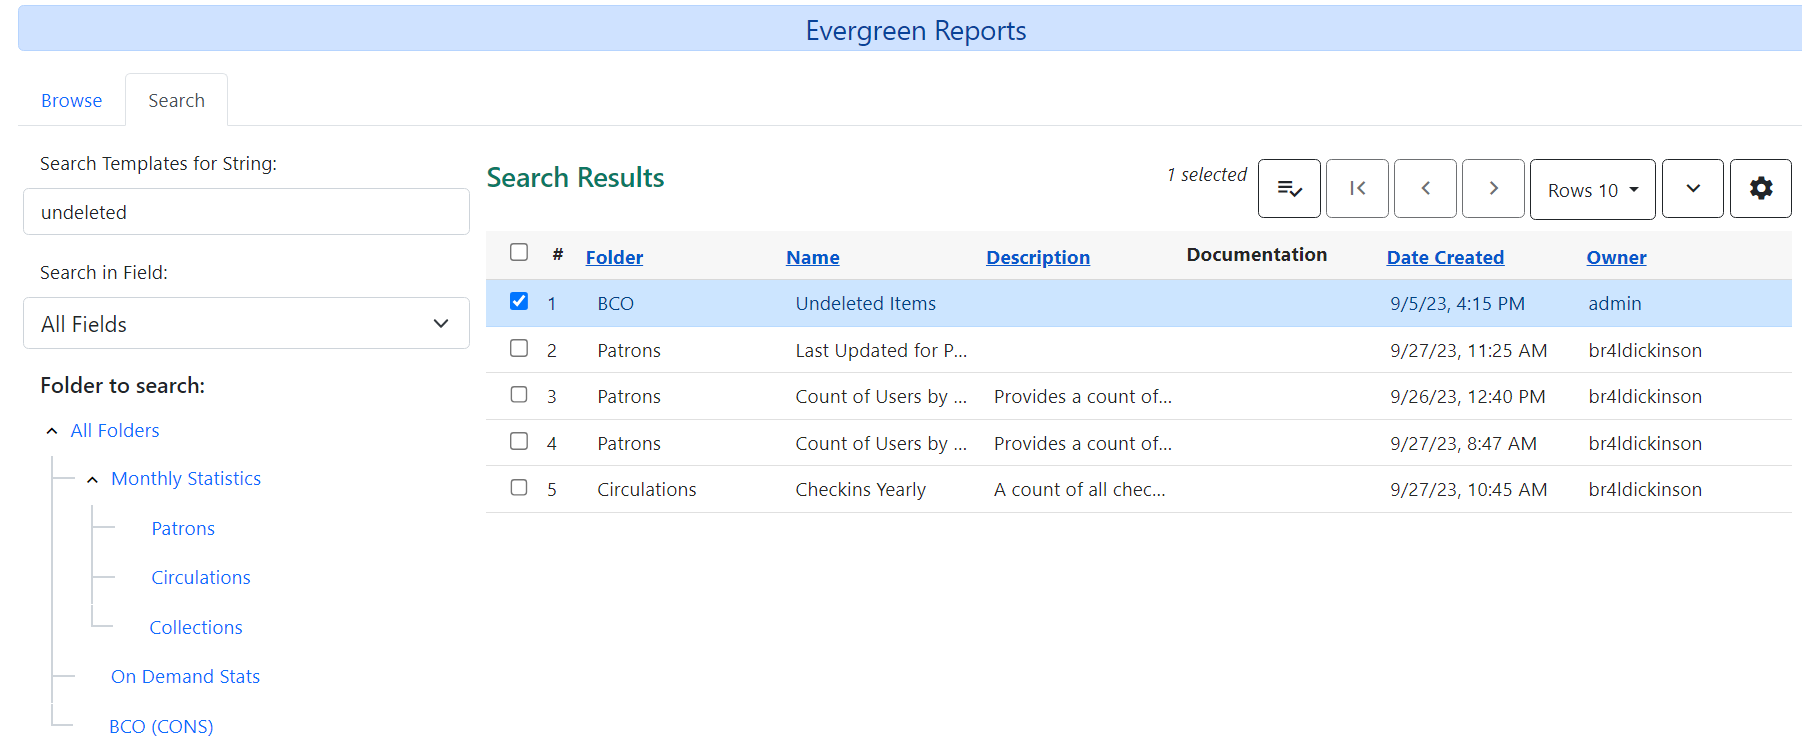The image size is (1802, 756).
Task: Toggle the select-all header checkbox
Action: (519, 252)
